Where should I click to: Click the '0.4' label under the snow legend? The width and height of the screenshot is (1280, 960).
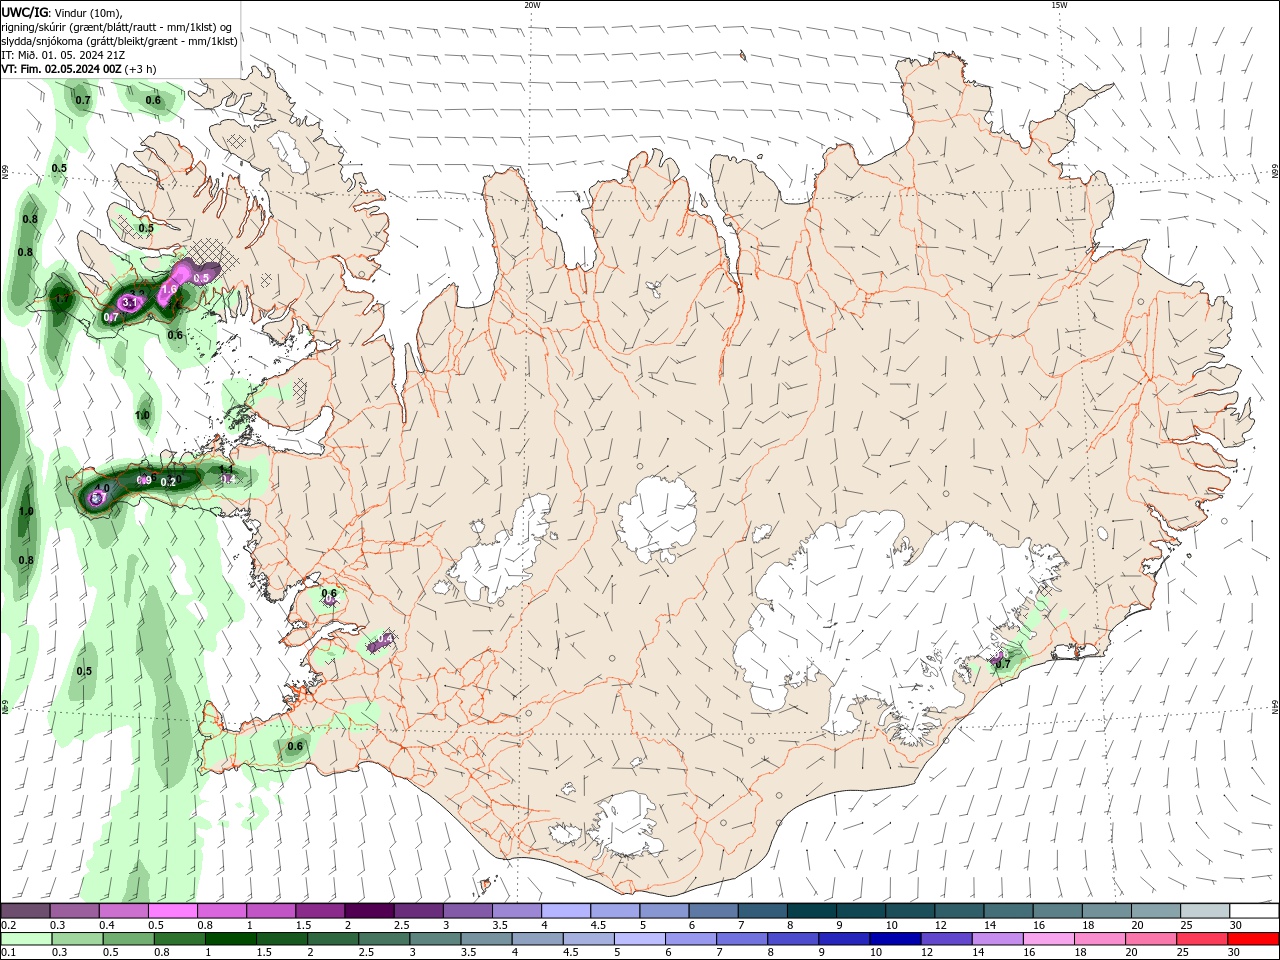click(x=107, y=925)
